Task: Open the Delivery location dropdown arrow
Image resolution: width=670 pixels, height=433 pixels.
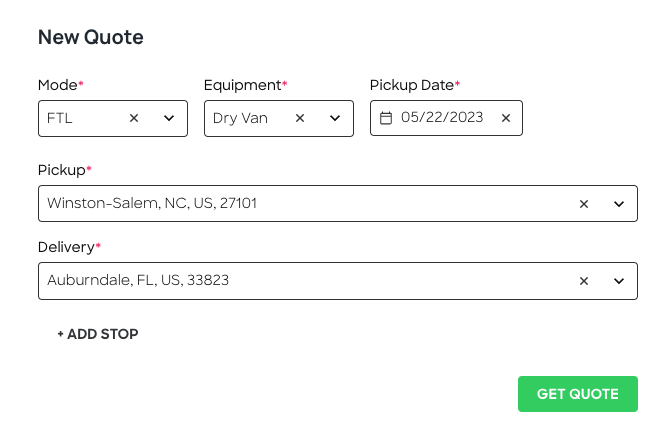Action: pos(619,281)
